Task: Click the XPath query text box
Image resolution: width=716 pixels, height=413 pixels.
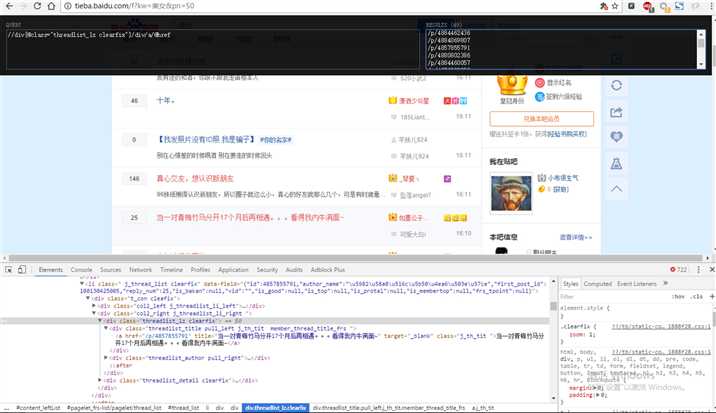Action: click(212, 49)
